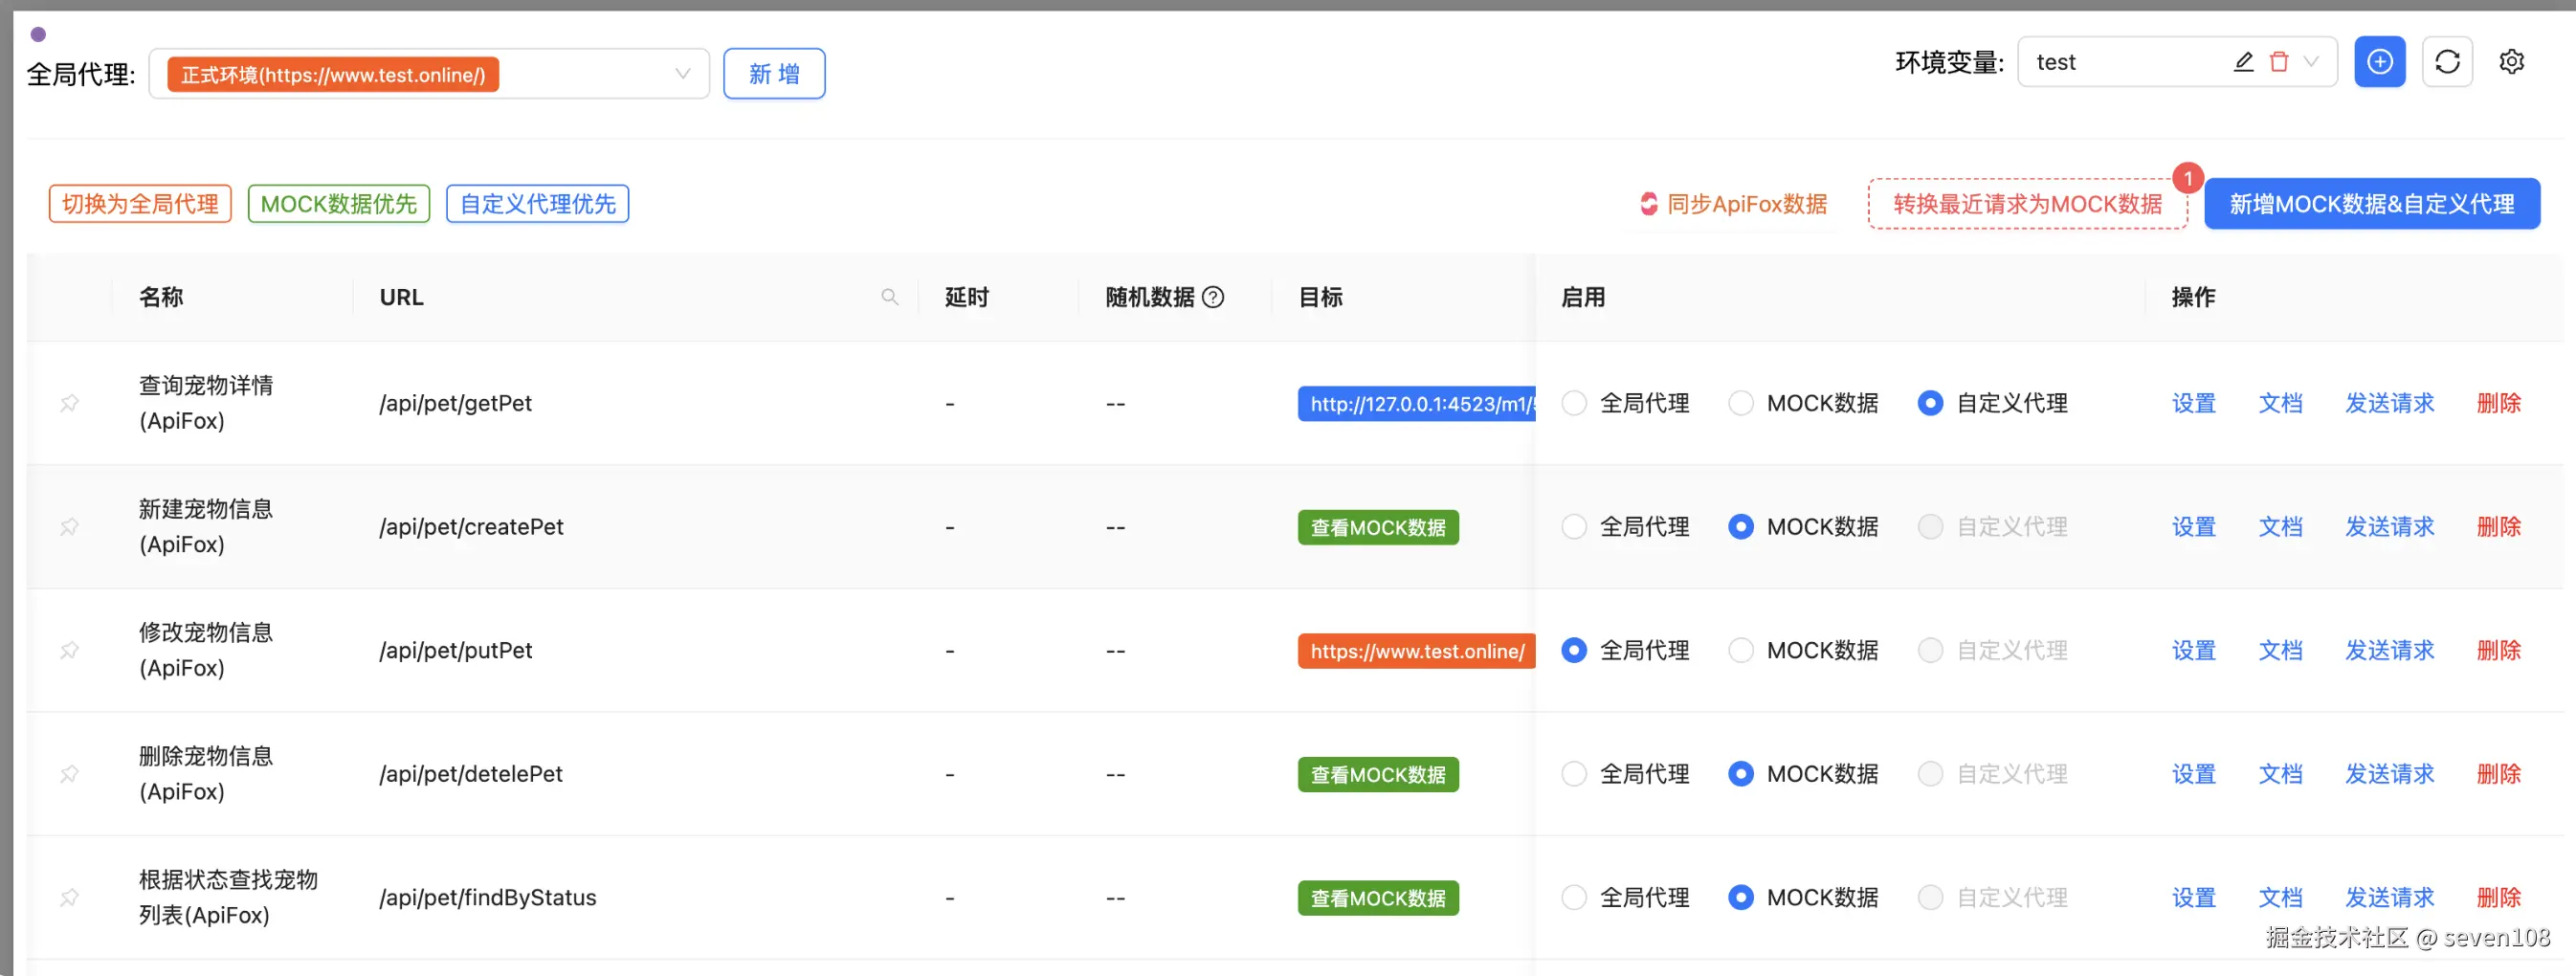Viewport: 2576px width, 976px height.
Task: Click 同步ApiFox数据 button
Action: point(1734,204)
